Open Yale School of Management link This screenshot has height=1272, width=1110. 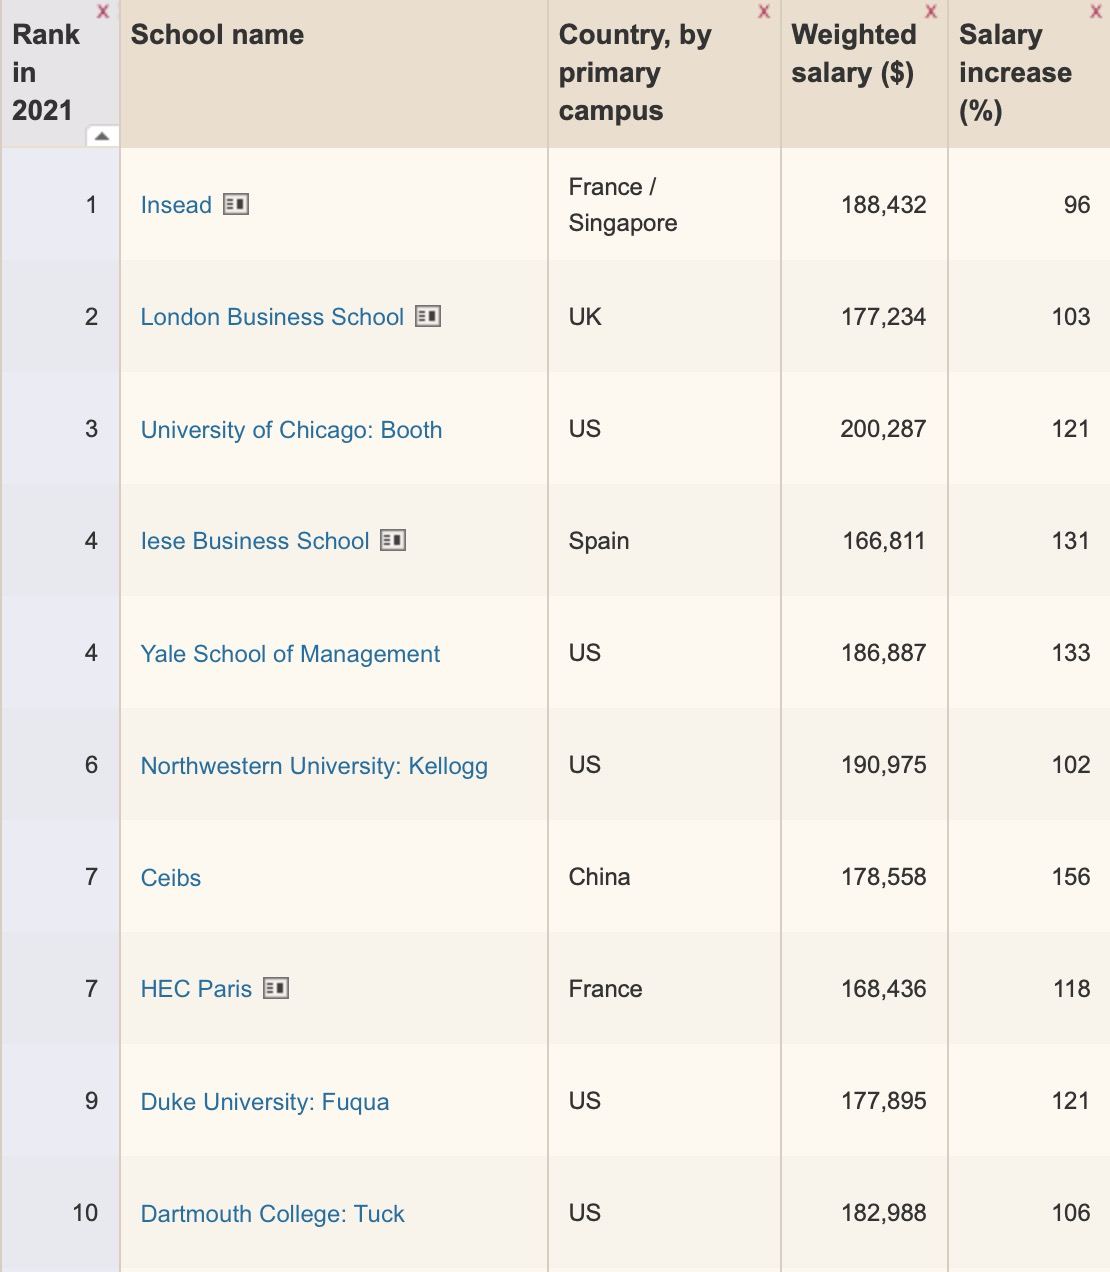290,654
